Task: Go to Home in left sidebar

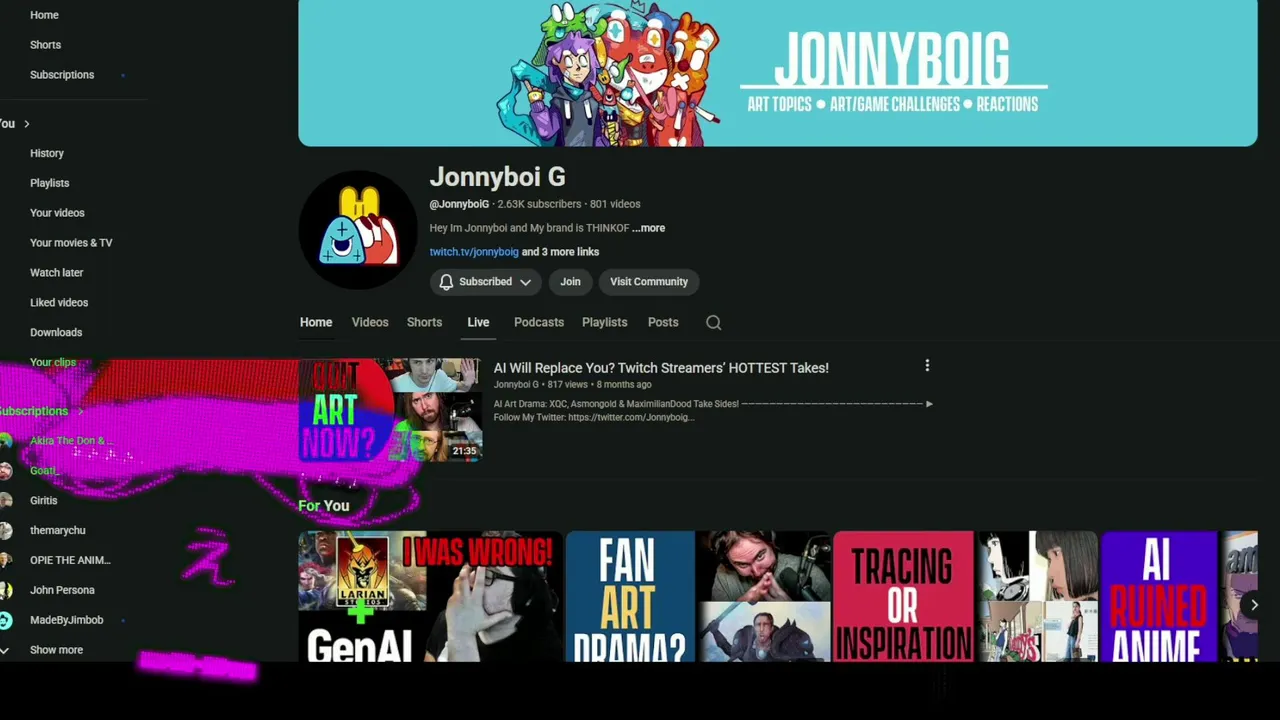Action: tap(44, 15)
